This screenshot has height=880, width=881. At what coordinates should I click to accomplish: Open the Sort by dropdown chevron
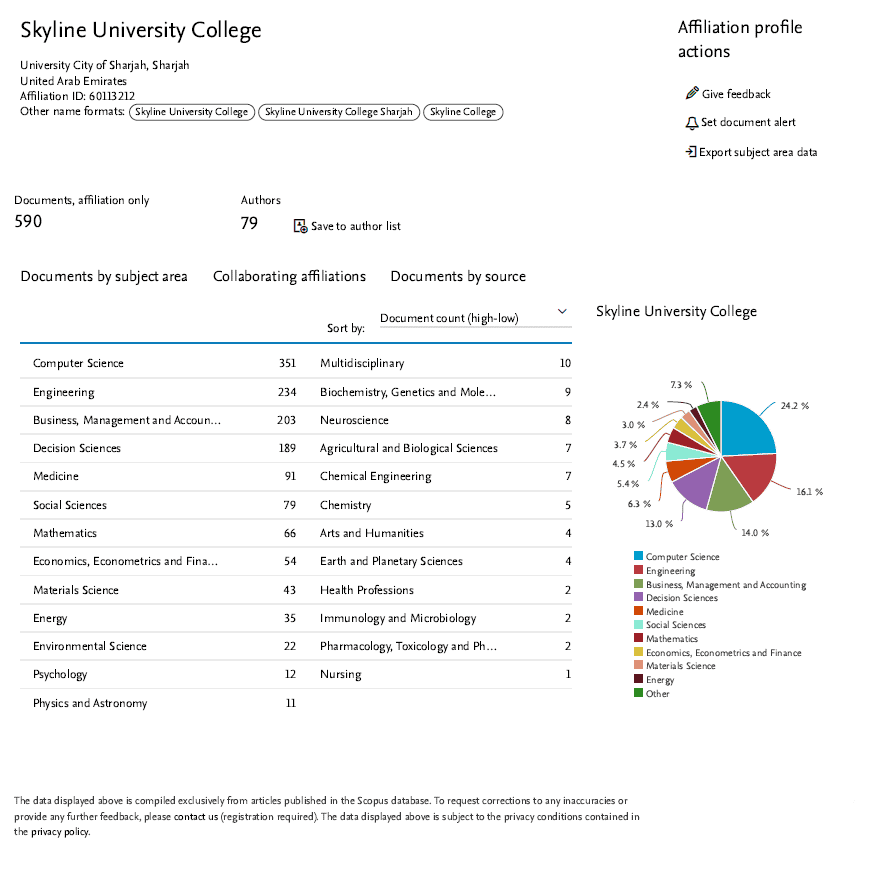[x=562, y=311]
